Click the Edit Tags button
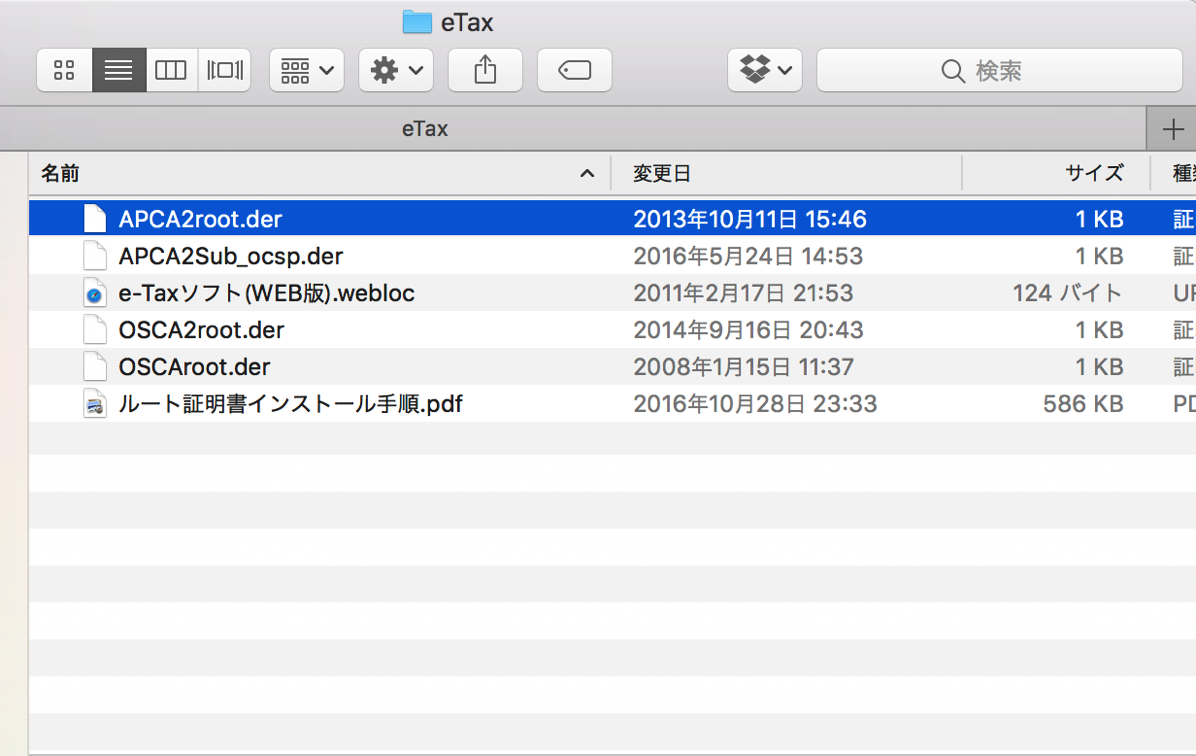Viewport: 1196px width, 756px height. tap(574, 70)
